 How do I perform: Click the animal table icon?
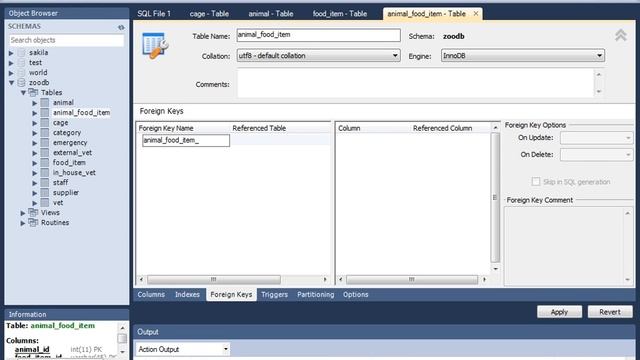click(45, 103)
